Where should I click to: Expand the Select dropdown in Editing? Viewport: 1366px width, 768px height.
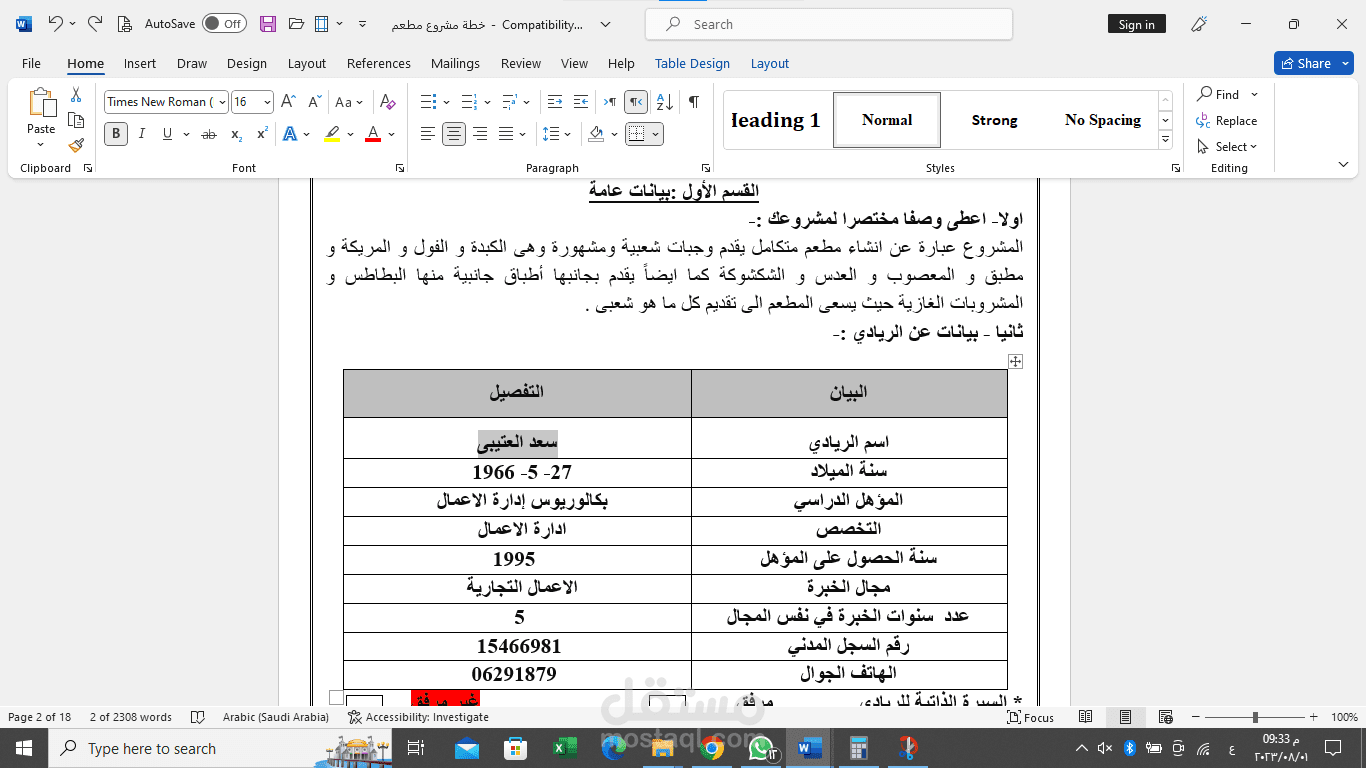pos(1228,147)
